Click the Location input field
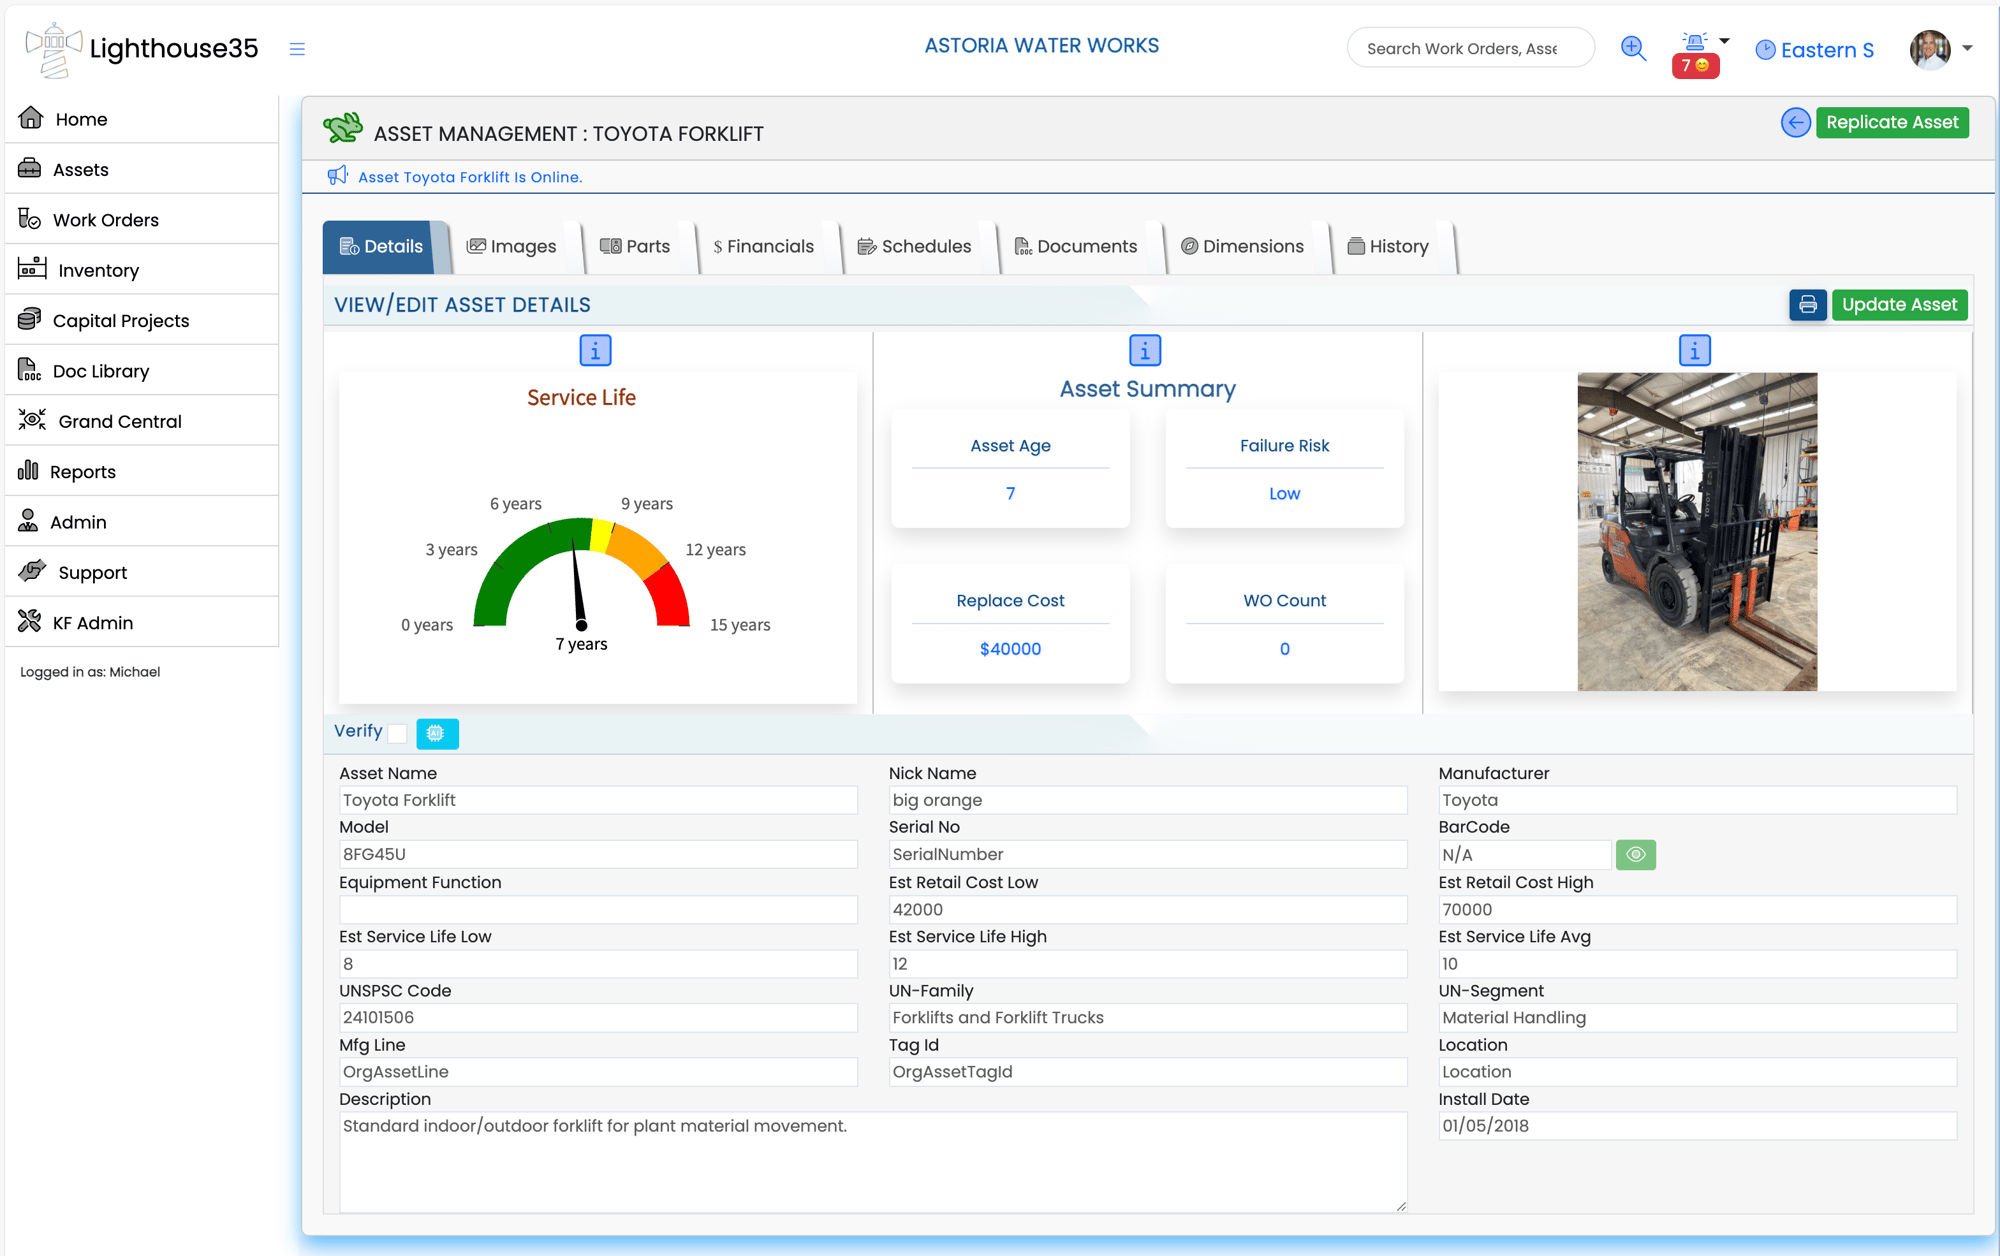This screenshot has width=2000, height=1256. (x=1697, y=1072)
